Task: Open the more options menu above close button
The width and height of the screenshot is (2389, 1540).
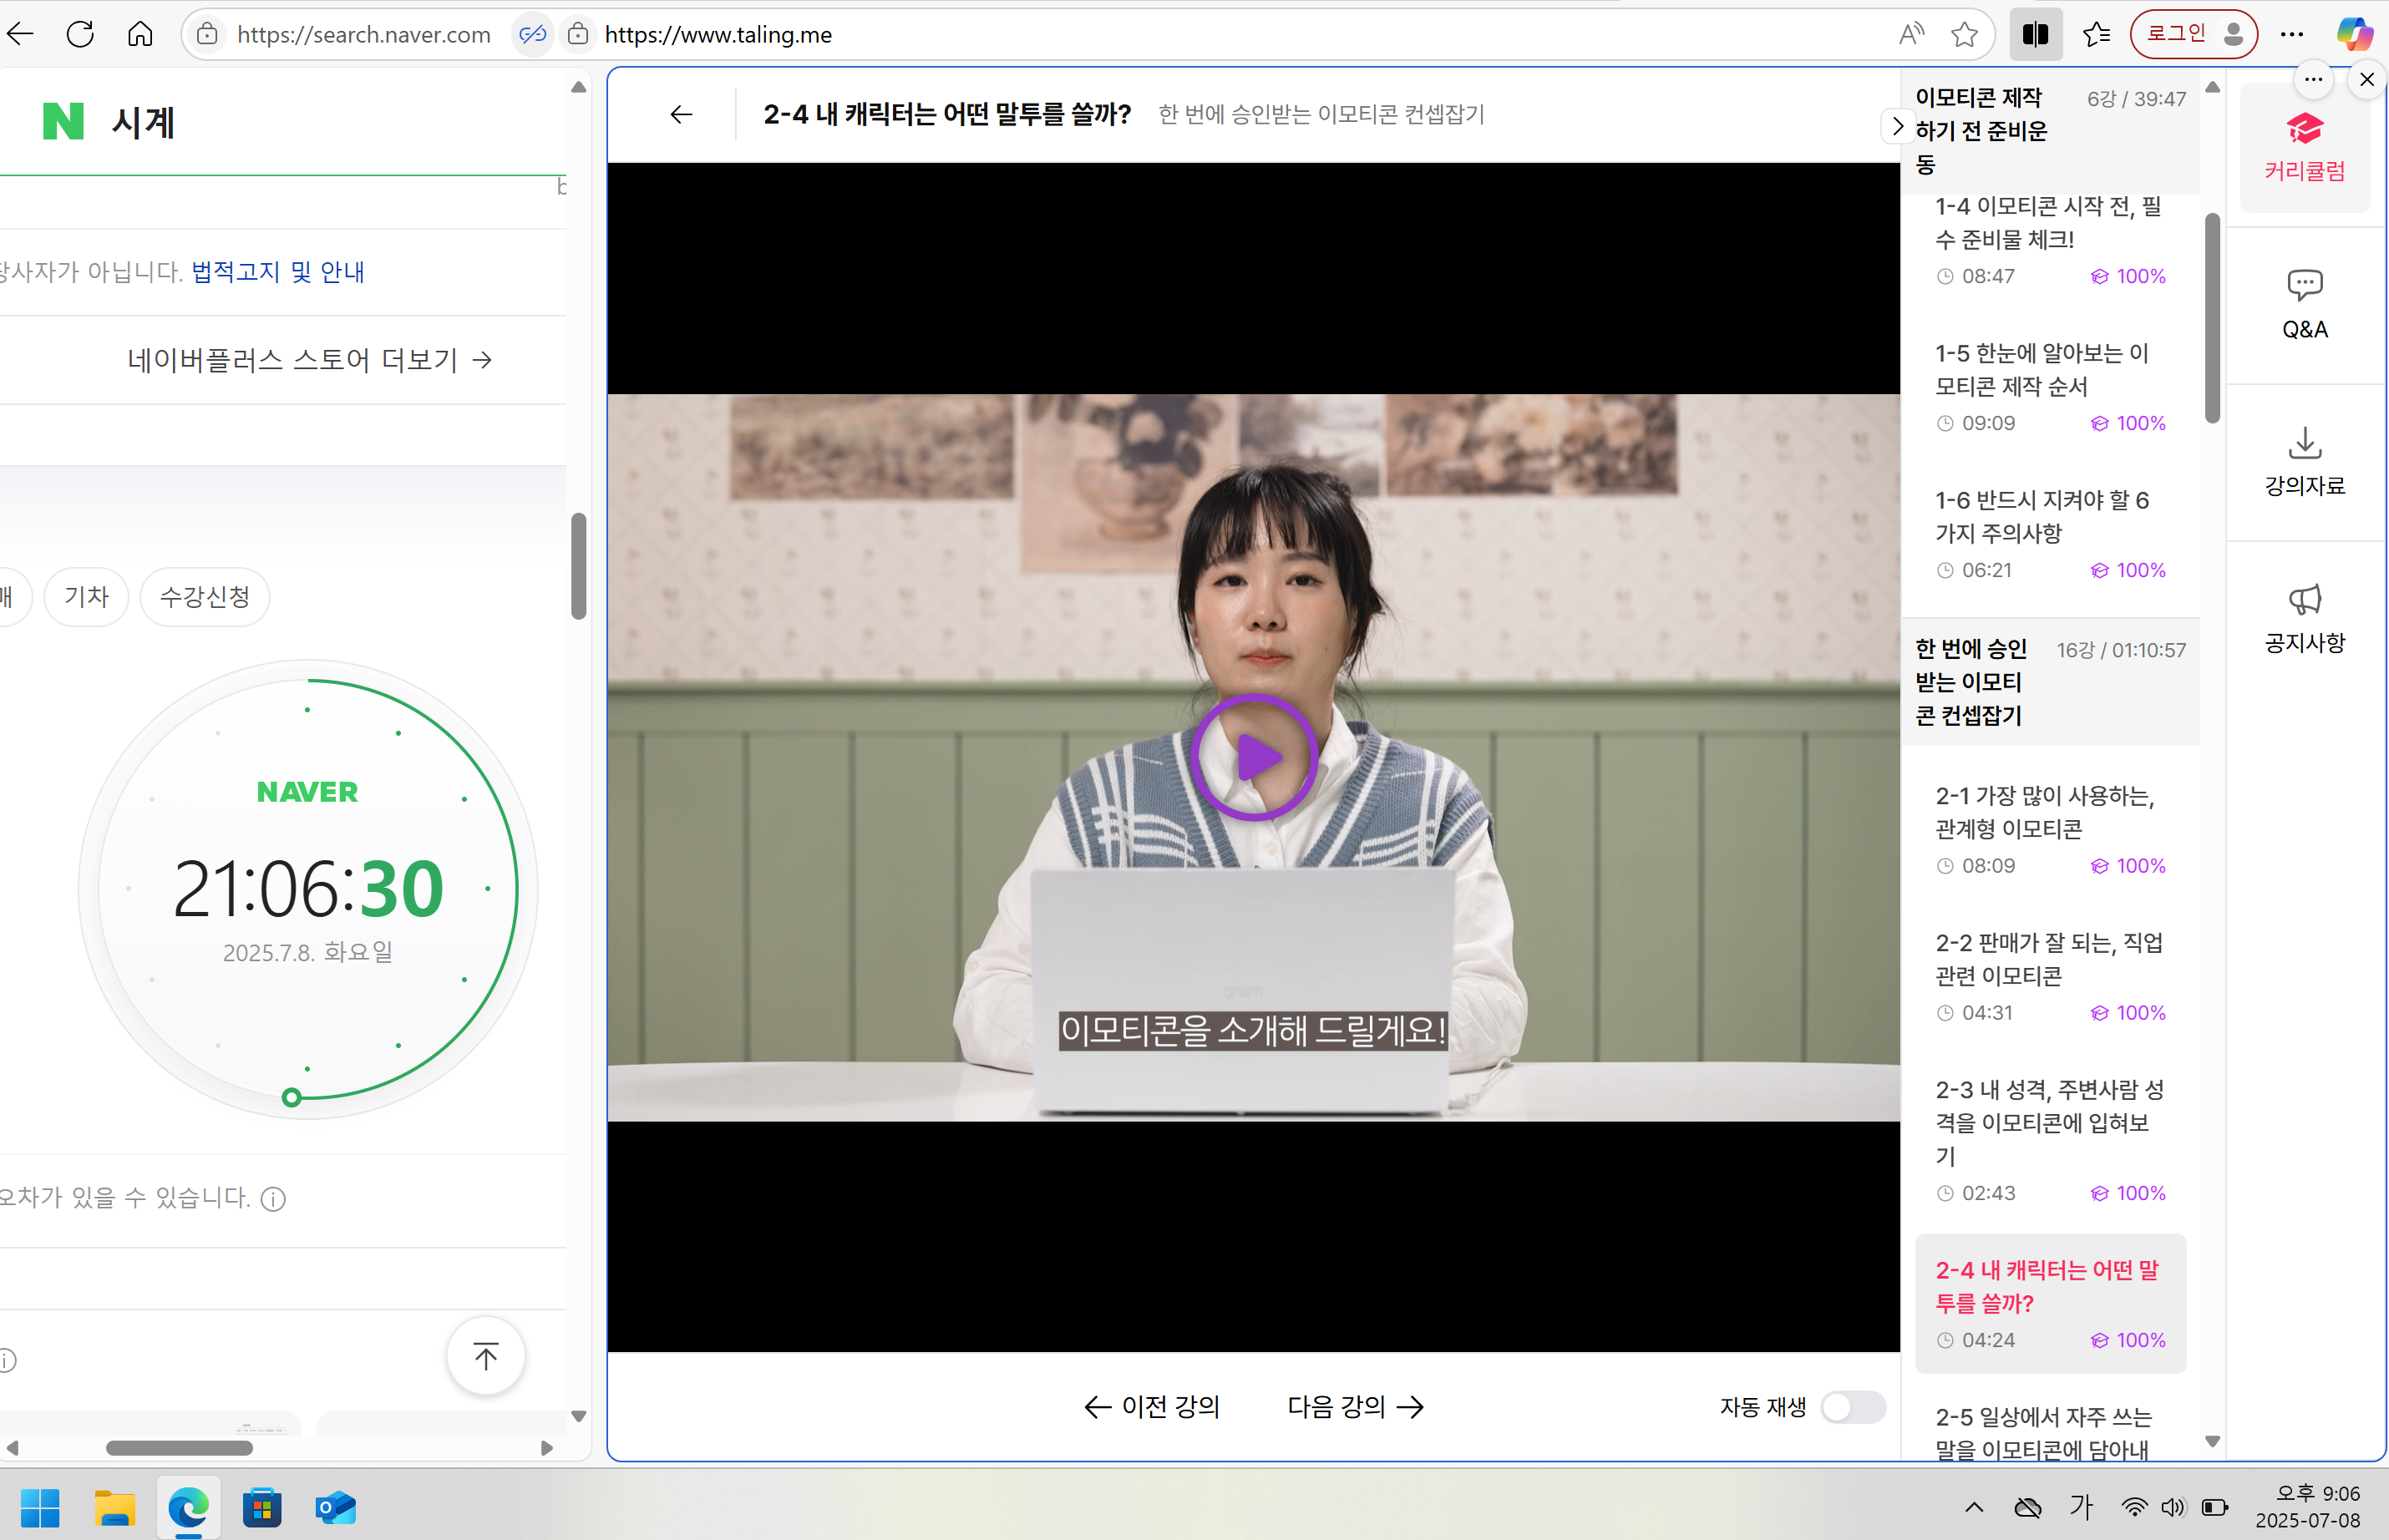Action: [2314, 80]
